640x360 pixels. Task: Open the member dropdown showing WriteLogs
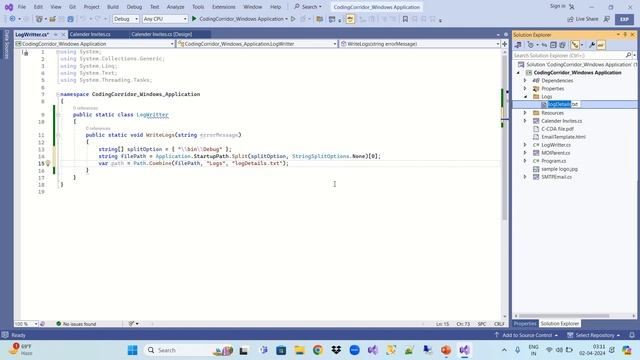[x=420, y=44]
